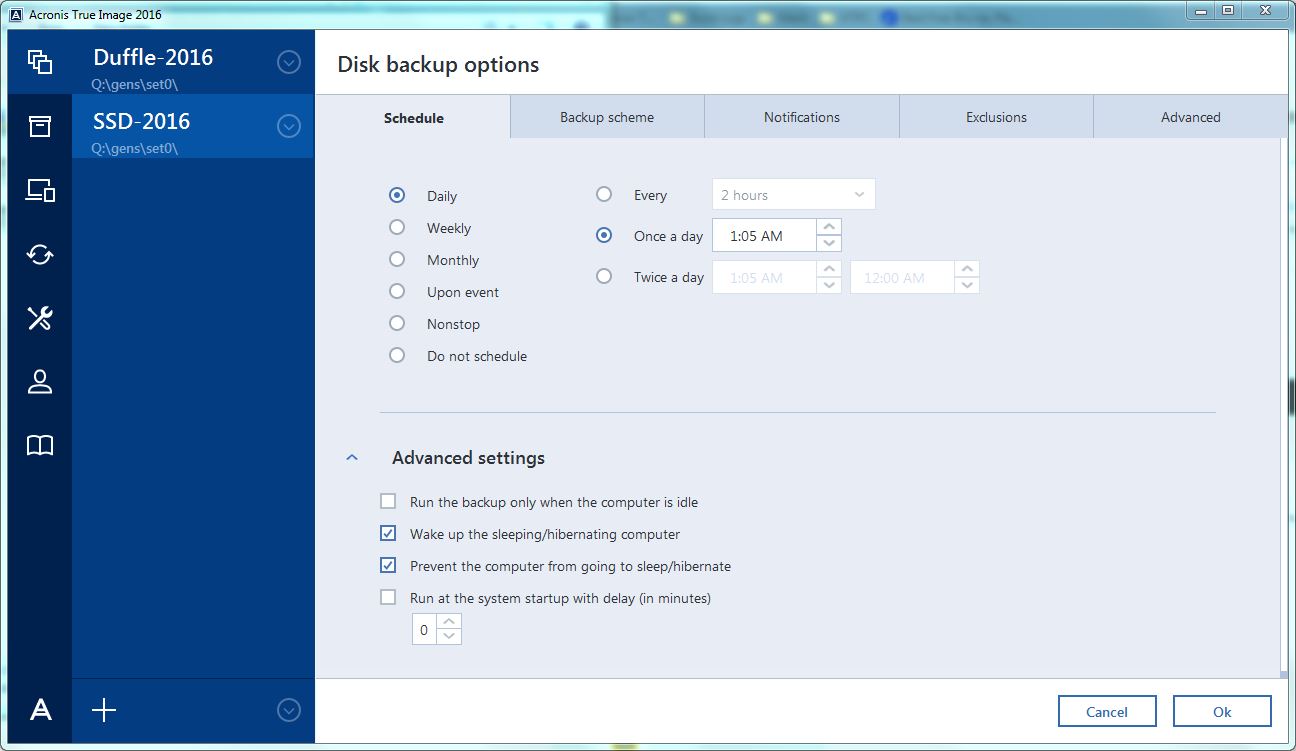Image resolution: width=1296 pixels, height=751 pixels.
Task: Open the Backup section icon in sidebar
Action: (40, 62)
